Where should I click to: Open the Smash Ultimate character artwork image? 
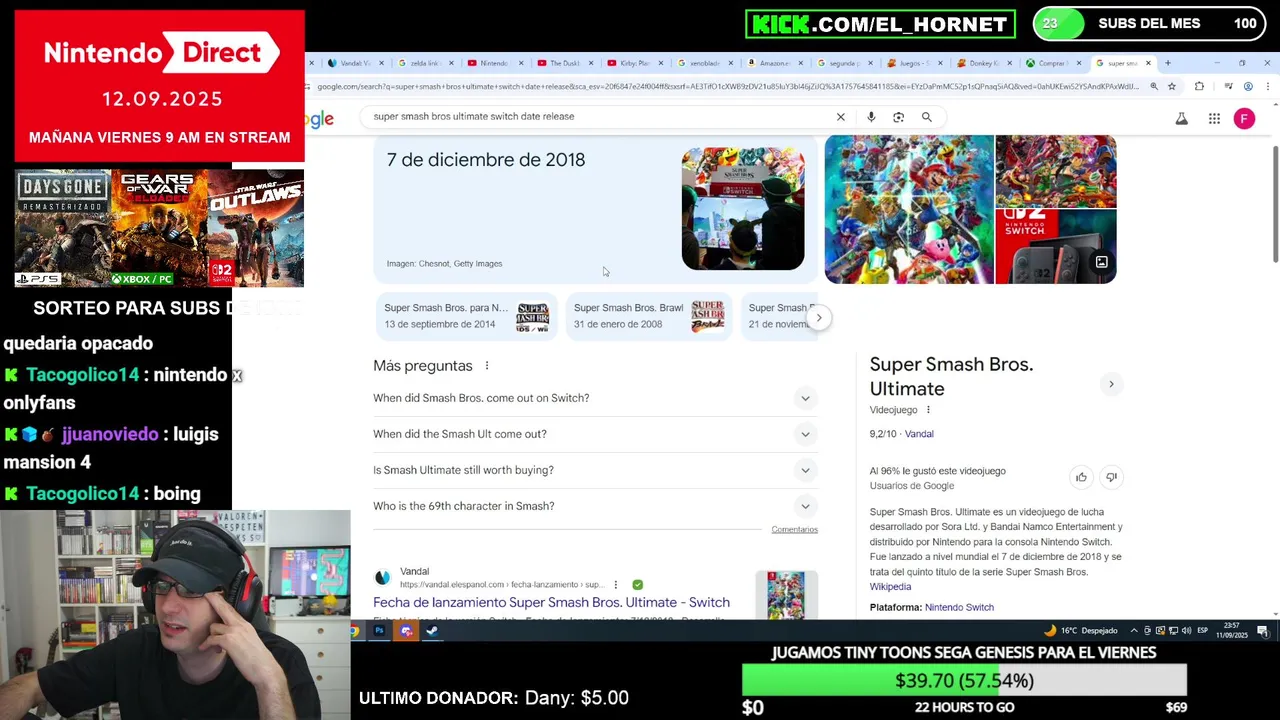click(909, 209)
